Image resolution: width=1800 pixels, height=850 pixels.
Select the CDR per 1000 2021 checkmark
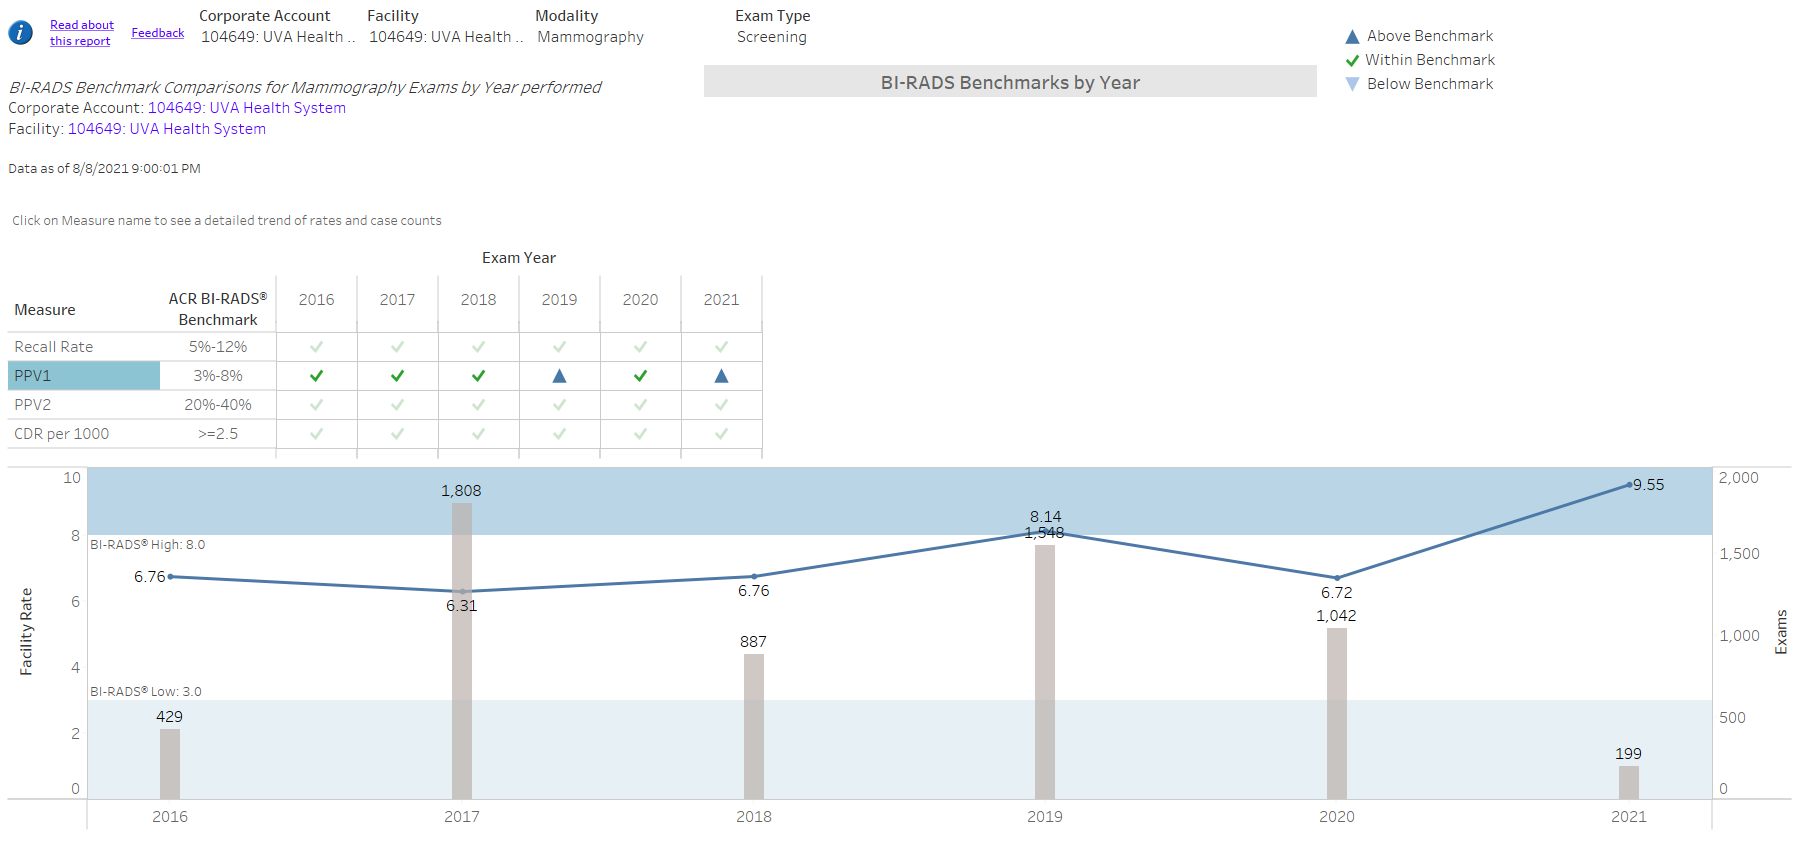pyautogui.click(x=721, y=434)
